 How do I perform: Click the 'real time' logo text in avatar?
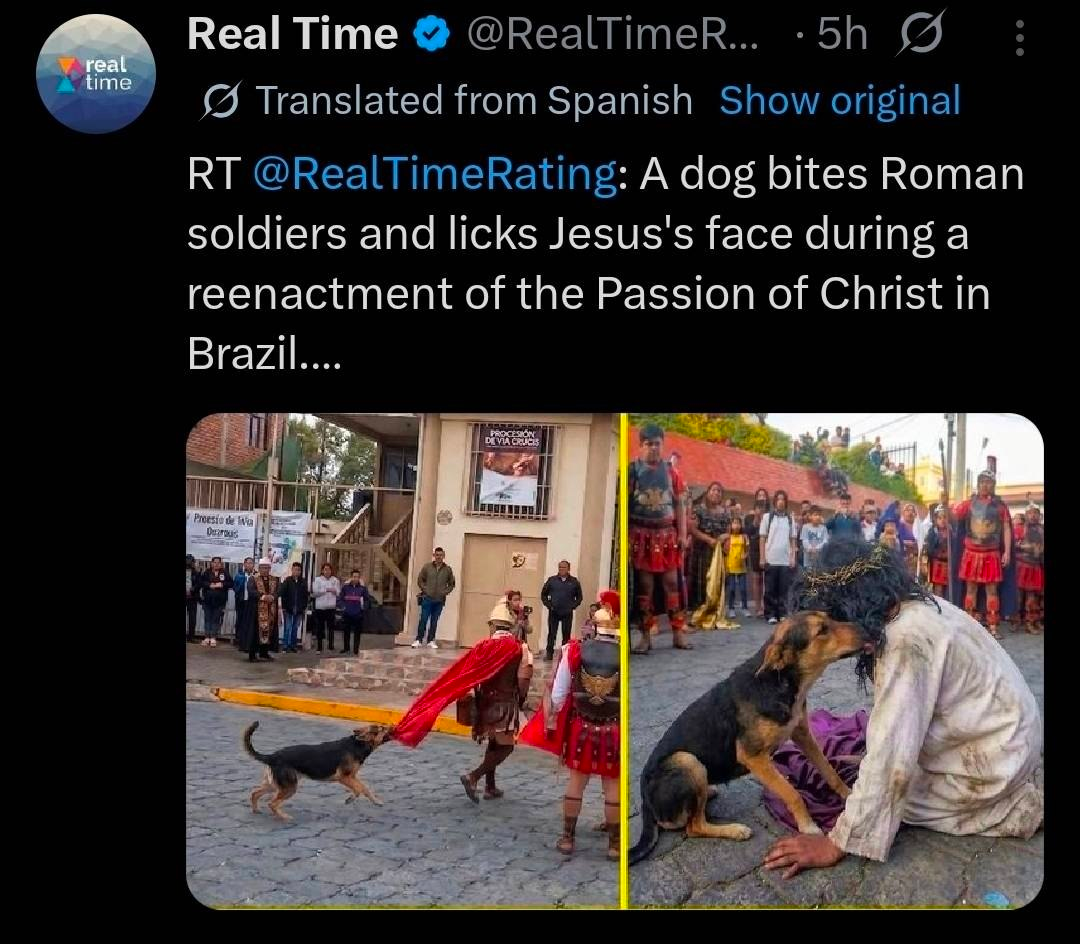[x=107, y=75]
